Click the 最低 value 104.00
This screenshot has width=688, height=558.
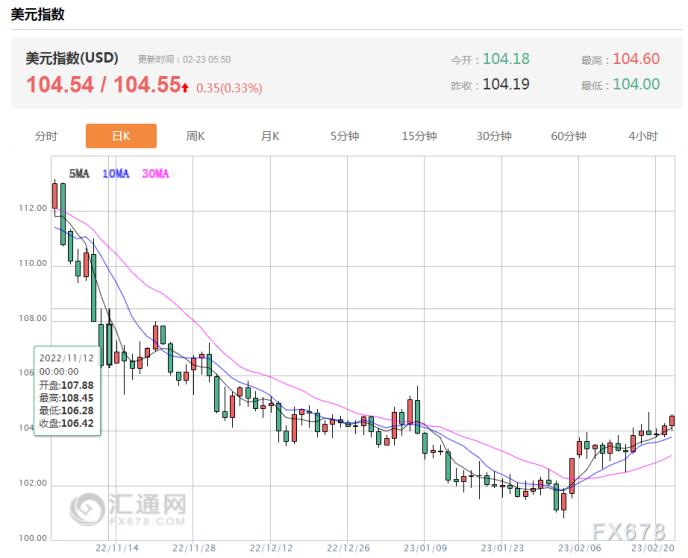pos(636,84)
